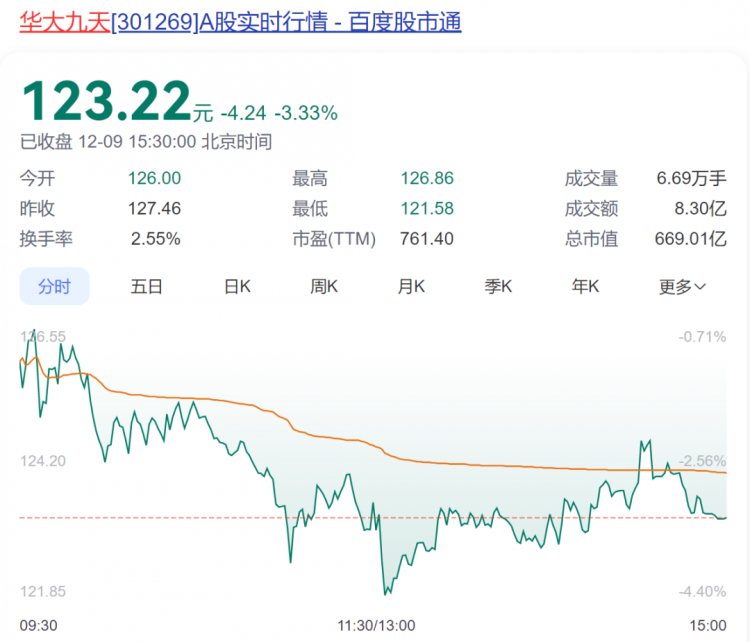
Task: Switch to the 五日 chart tab
Action: pyautogui.click(x=146, y=287)
